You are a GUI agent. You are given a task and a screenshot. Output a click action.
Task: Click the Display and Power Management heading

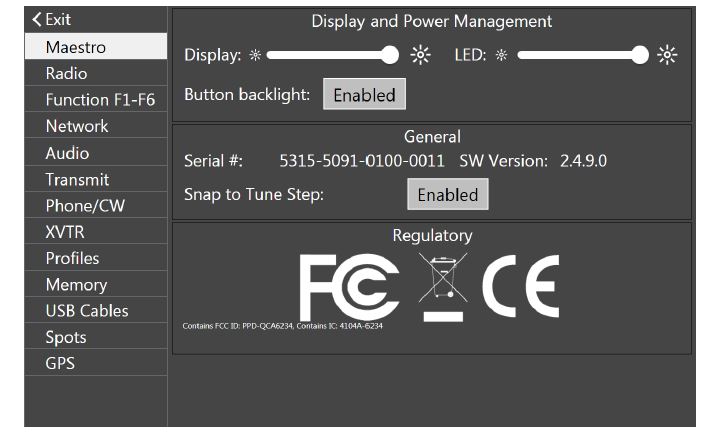point(432,21)
